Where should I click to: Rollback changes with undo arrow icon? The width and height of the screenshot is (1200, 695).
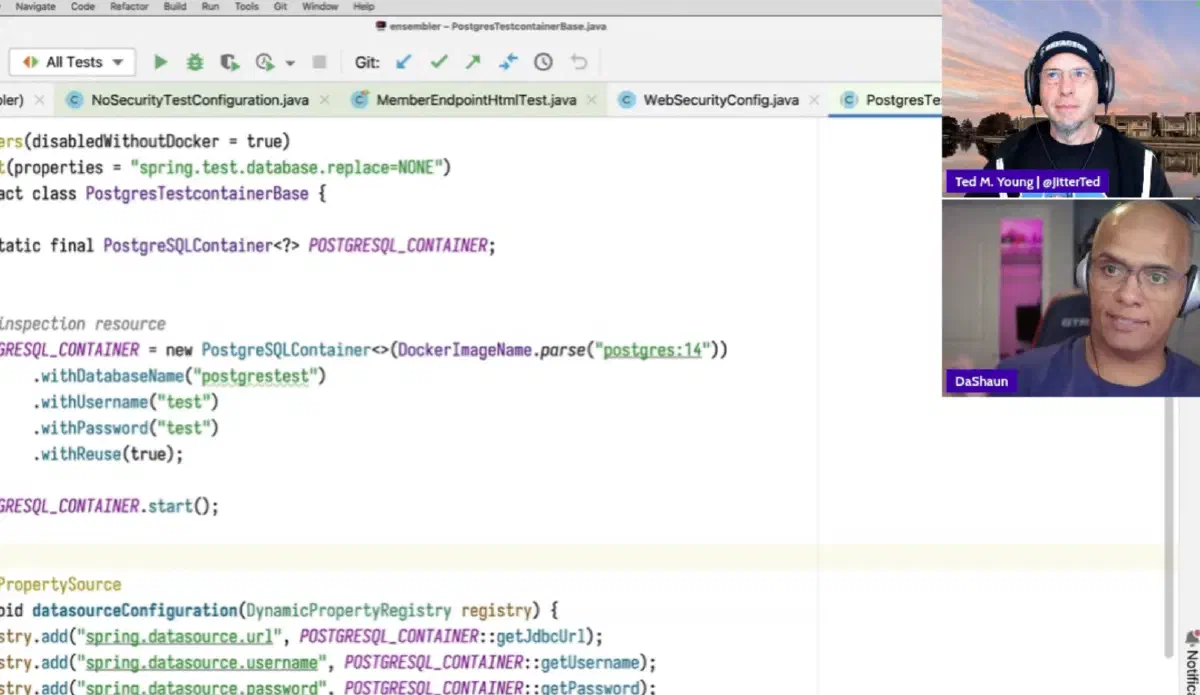(x=578, y=62)
